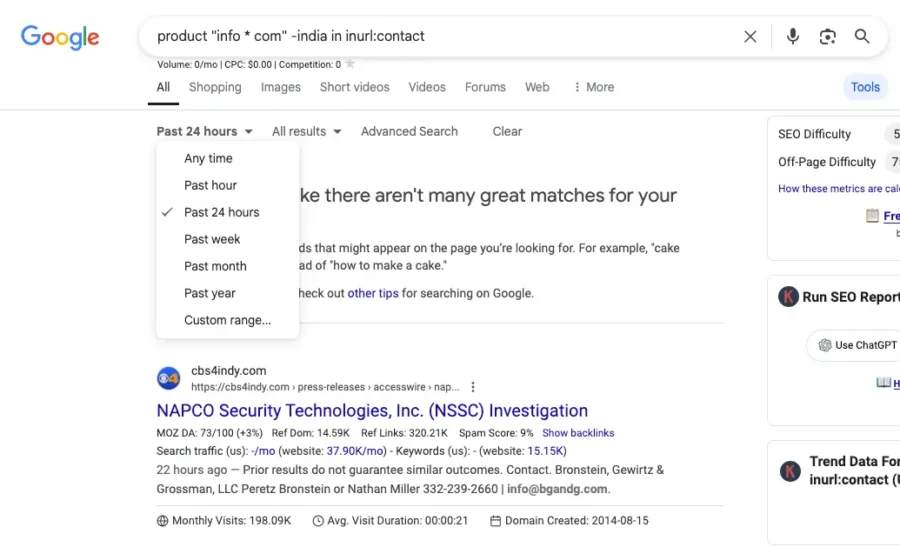Click the Spam Score: 9% metric
The width and height of the screenshot is (900, 547).
click(496, 433)
